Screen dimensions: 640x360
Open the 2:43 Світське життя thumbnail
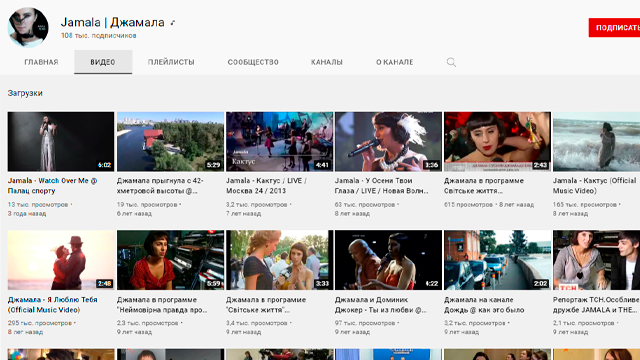[497, 142]
